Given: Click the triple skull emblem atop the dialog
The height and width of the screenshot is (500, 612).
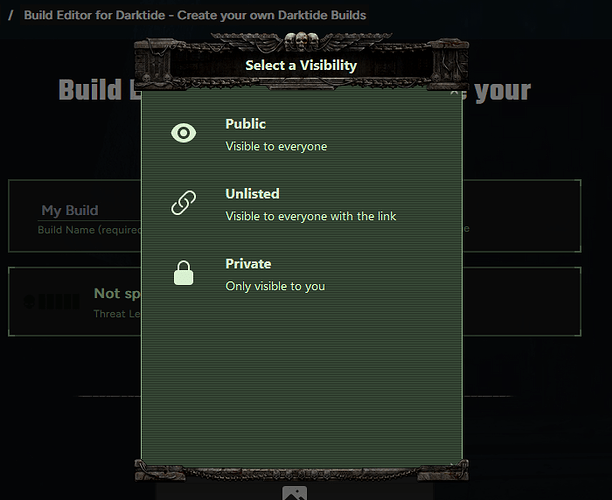Looking at the screenshot, I should tap(301, 42).
